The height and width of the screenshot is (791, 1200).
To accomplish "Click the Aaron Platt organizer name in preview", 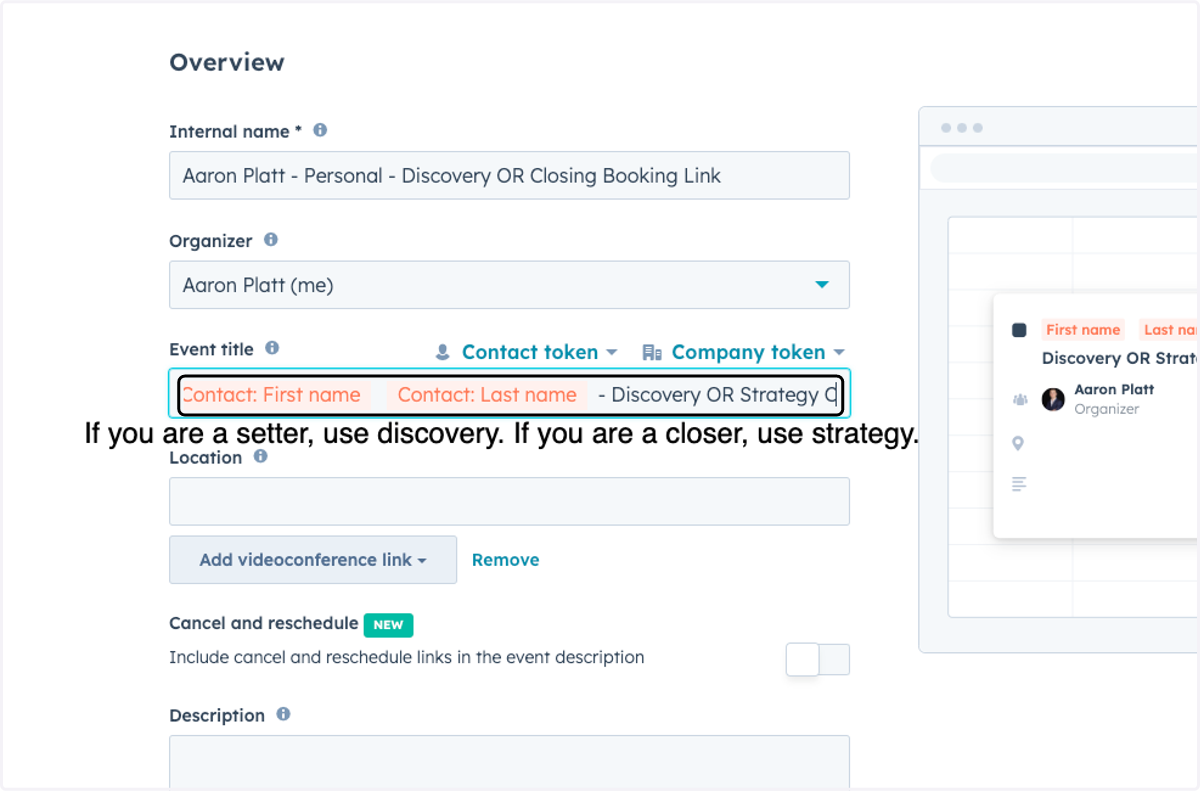I will 1114,389.
